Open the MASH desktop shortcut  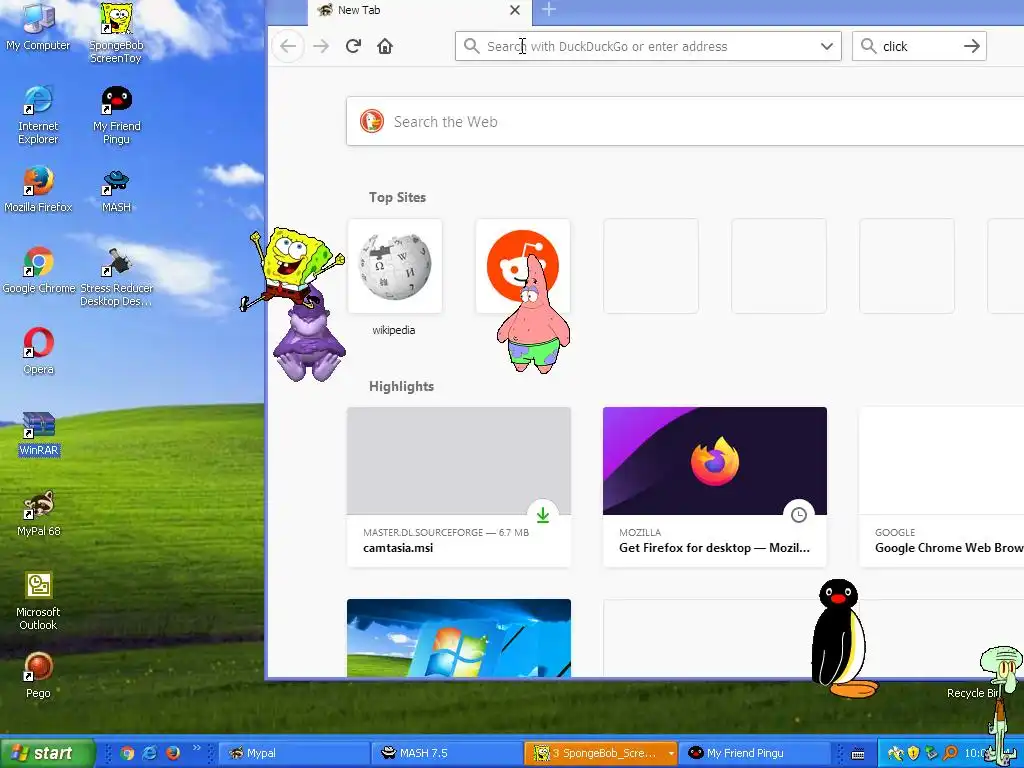click(x=116, y=189)
